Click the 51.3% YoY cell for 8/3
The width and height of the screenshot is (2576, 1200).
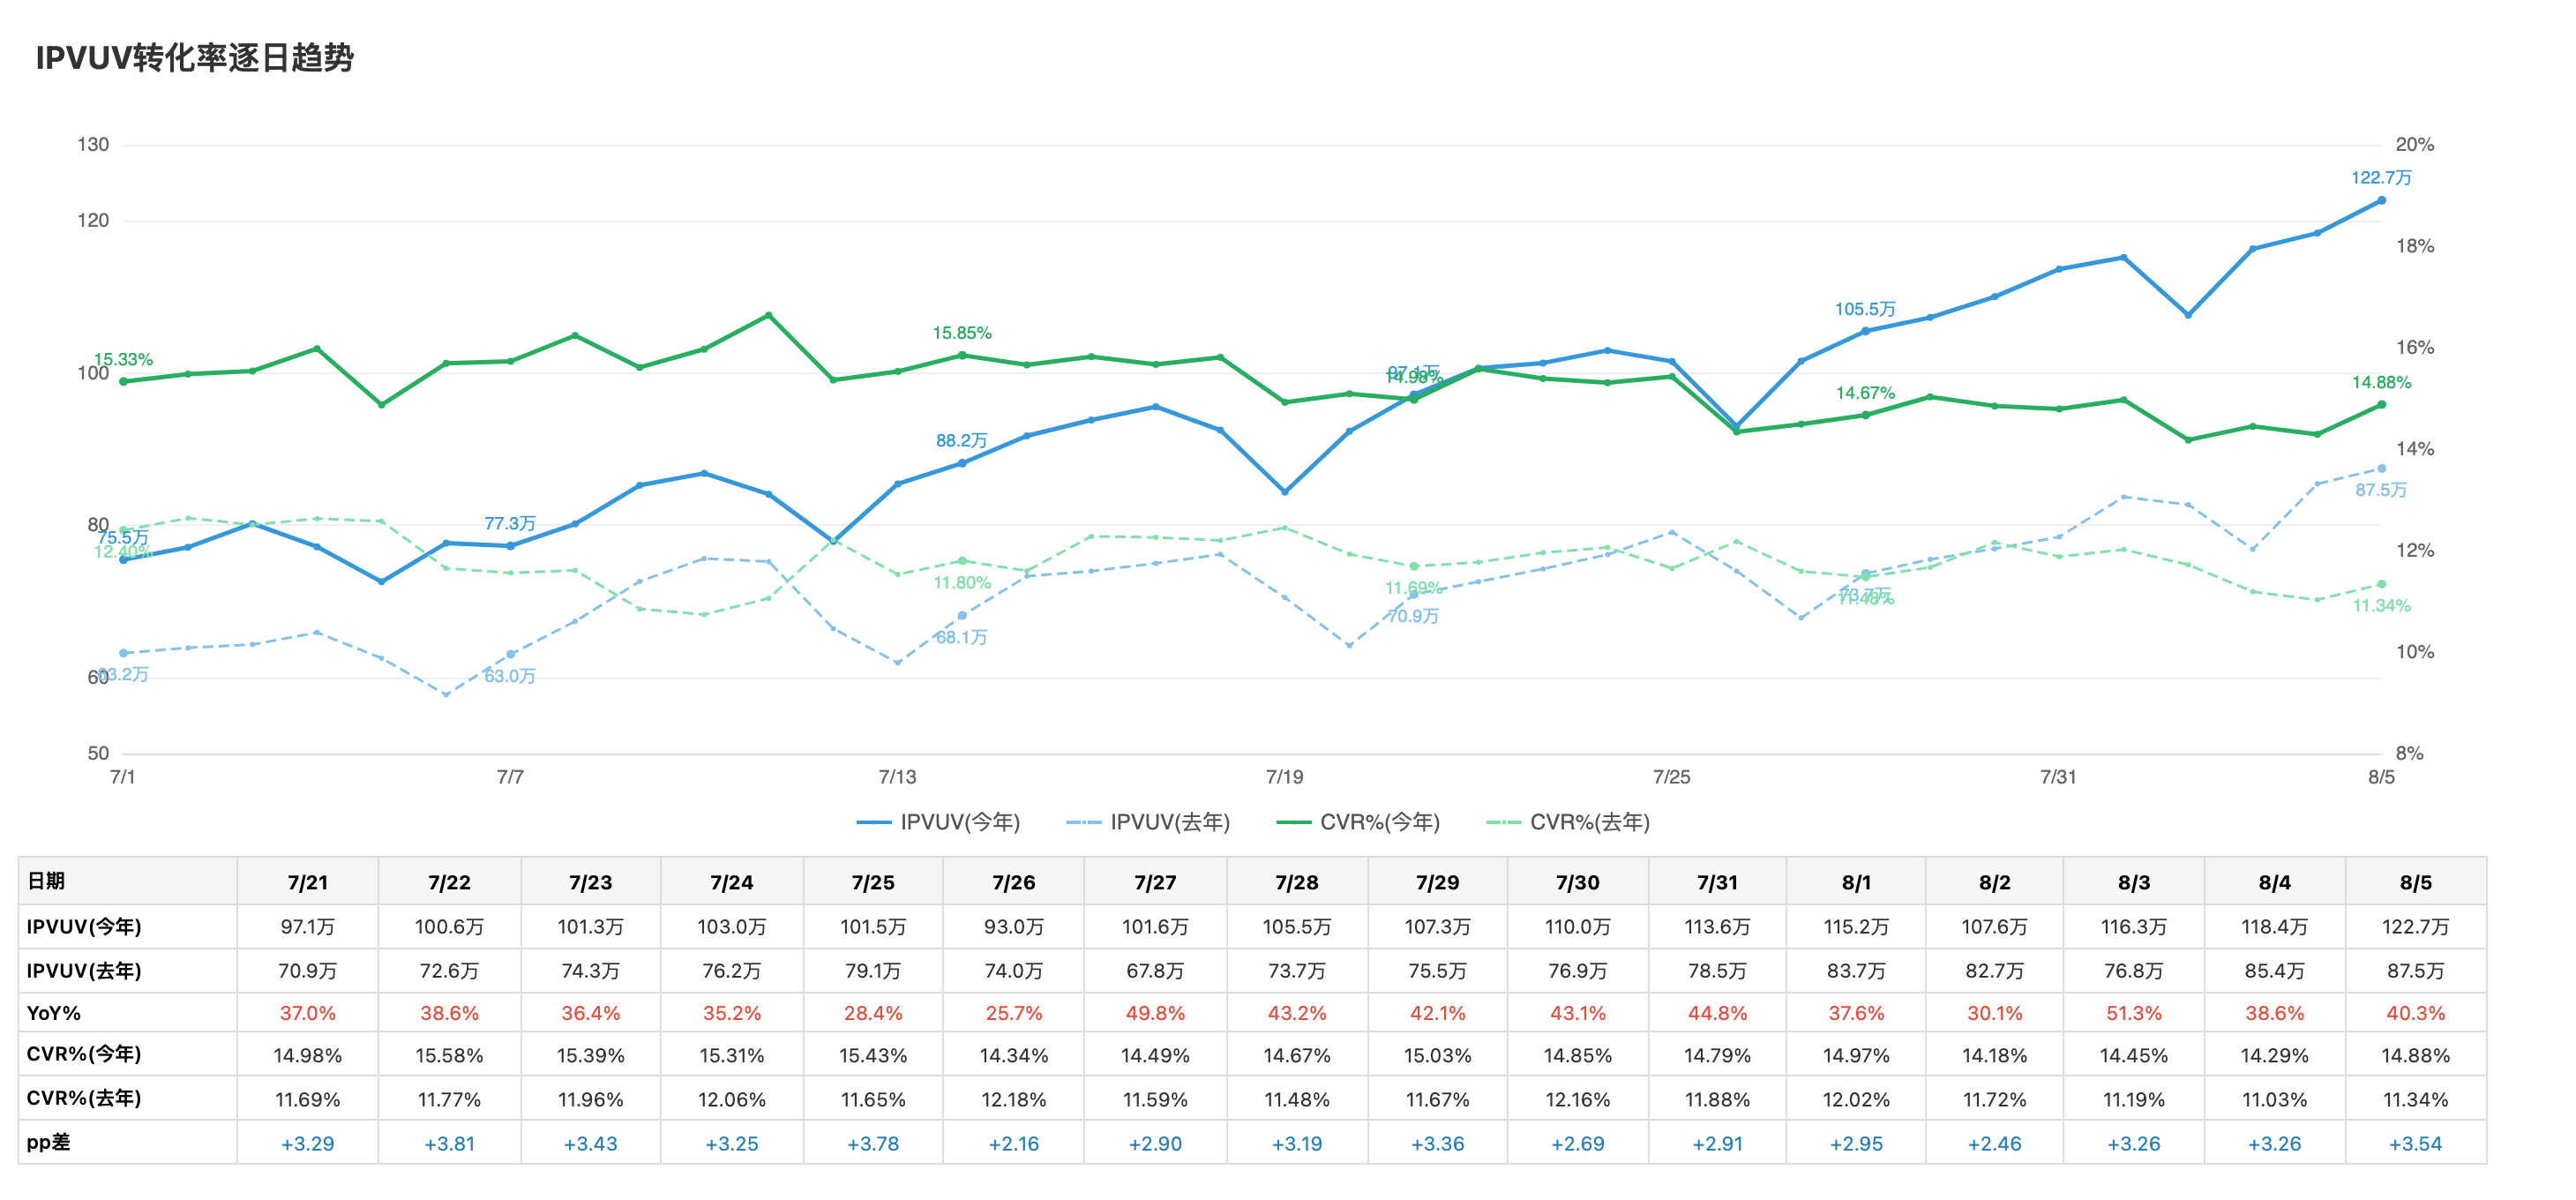[x=2134, y=1013]
